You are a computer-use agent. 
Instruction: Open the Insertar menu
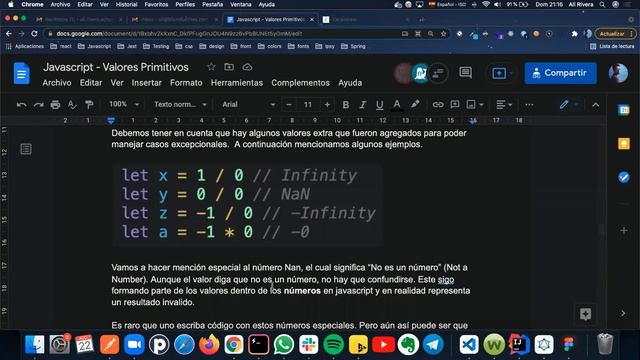(147, 83)
